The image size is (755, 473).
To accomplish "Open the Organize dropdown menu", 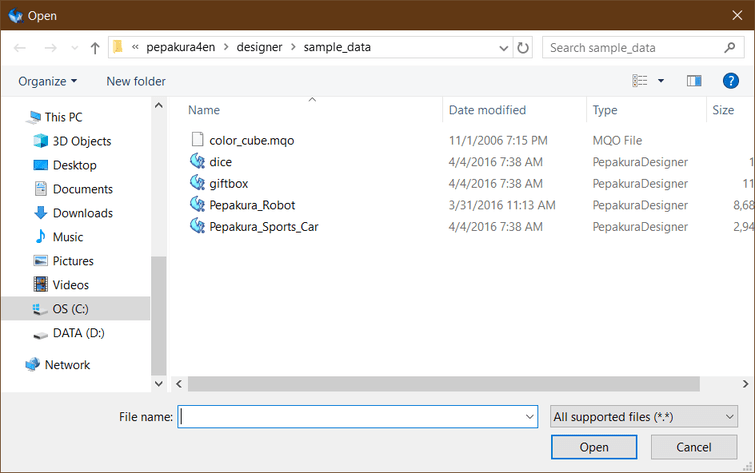I will pos(47,81).
